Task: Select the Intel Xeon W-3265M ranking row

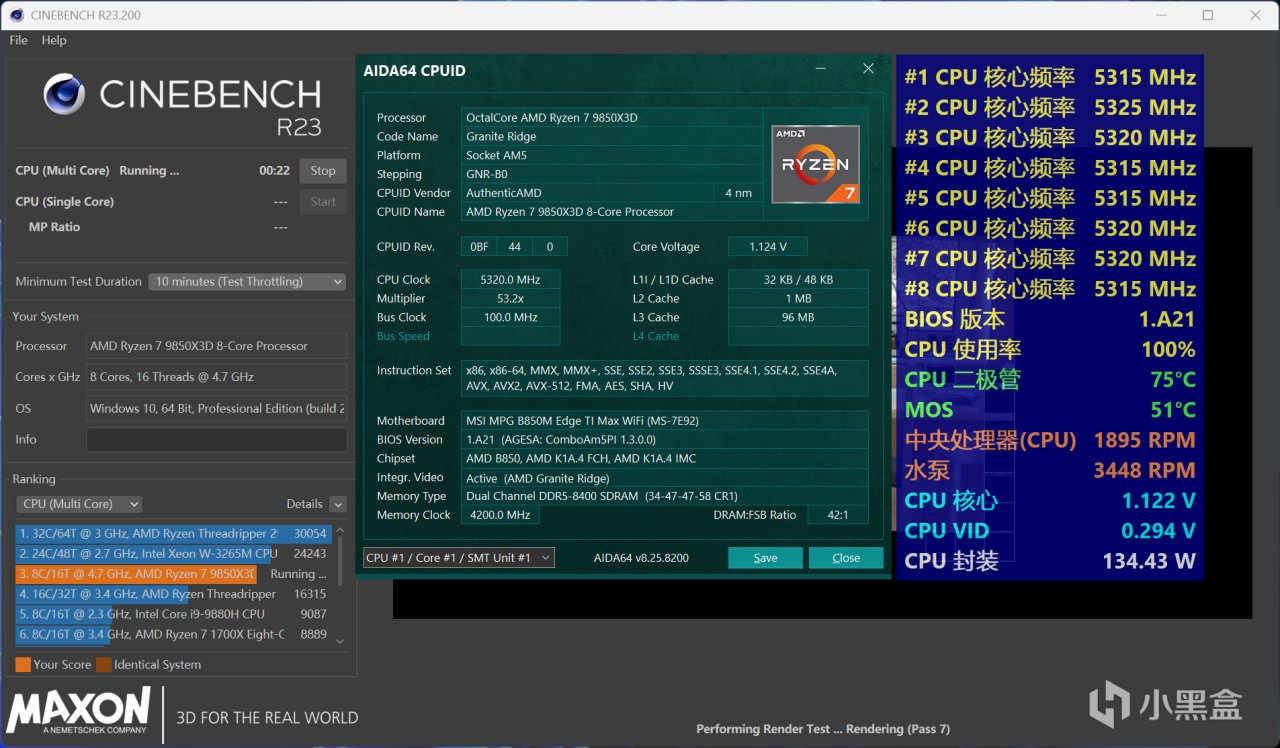Action: (172, 554)
